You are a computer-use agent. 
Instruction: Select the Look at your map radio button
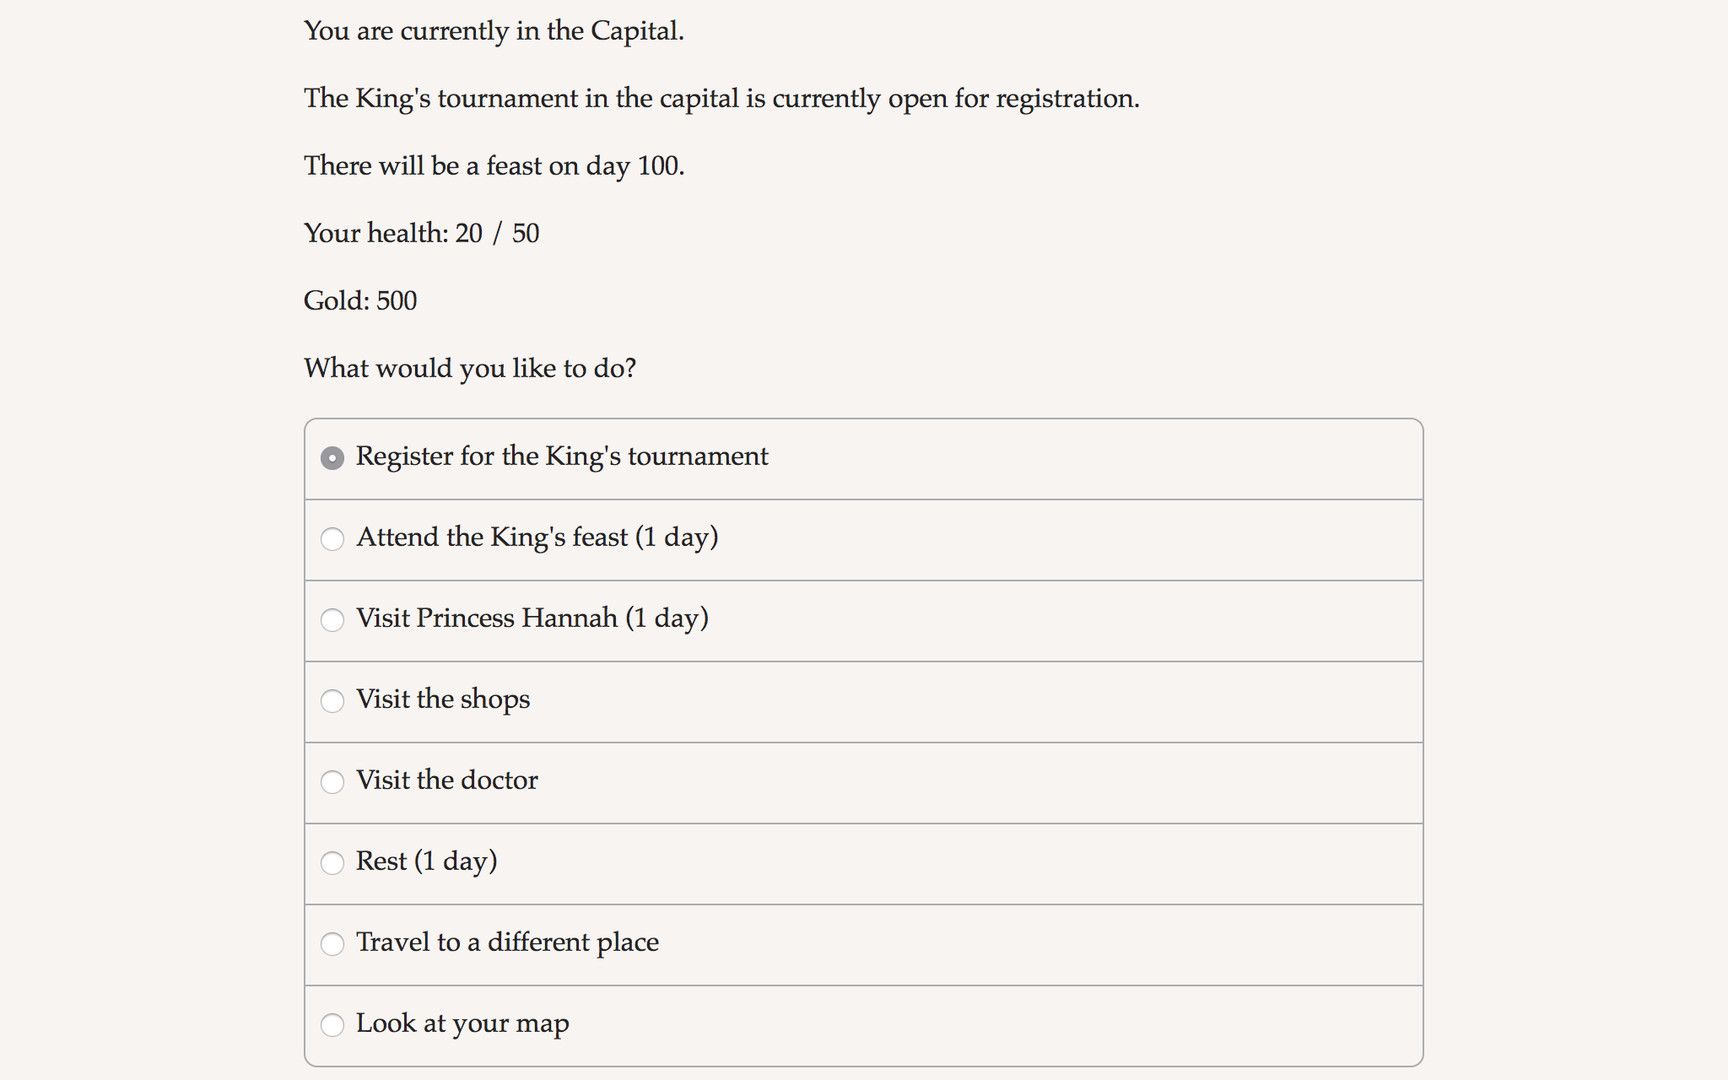[332, 1025]
